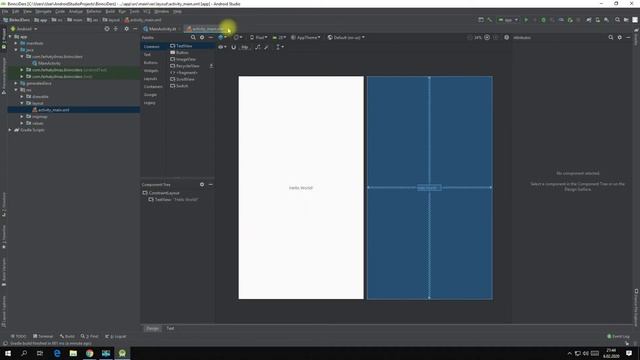The image size is (640, 360).
Task: Toggle the autoconnect magnet icon
Action: click(233, 47)
